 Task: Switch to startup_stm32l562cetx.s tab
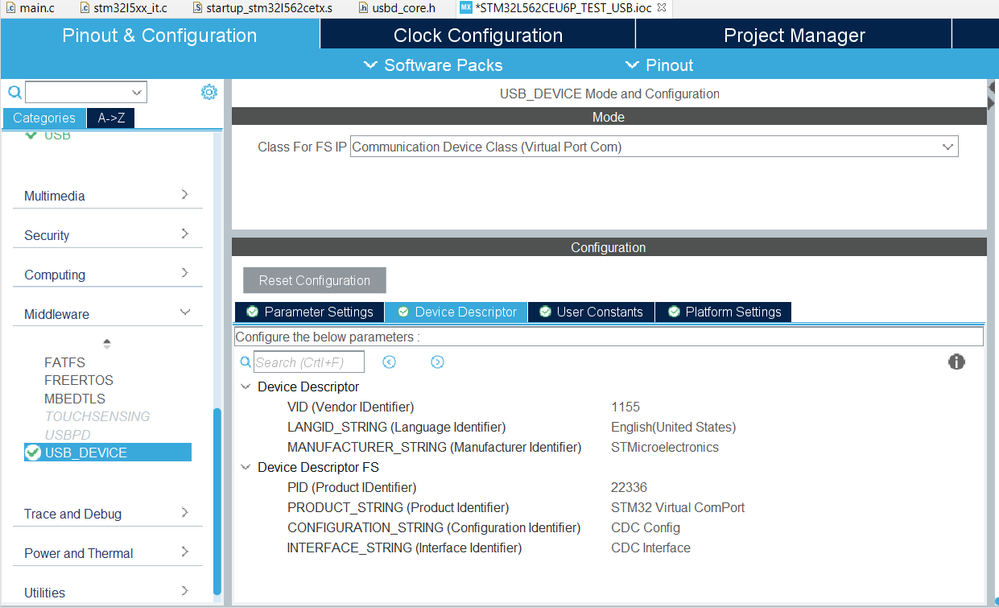[x=262, y=8]
